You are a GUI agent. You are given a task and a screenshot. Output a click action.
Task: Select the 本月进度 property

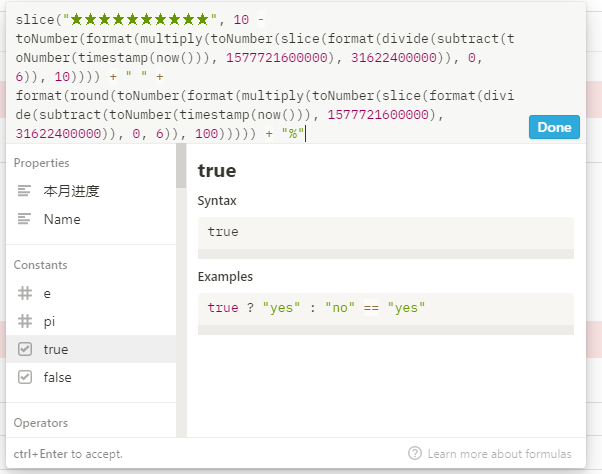click(91, 191)
